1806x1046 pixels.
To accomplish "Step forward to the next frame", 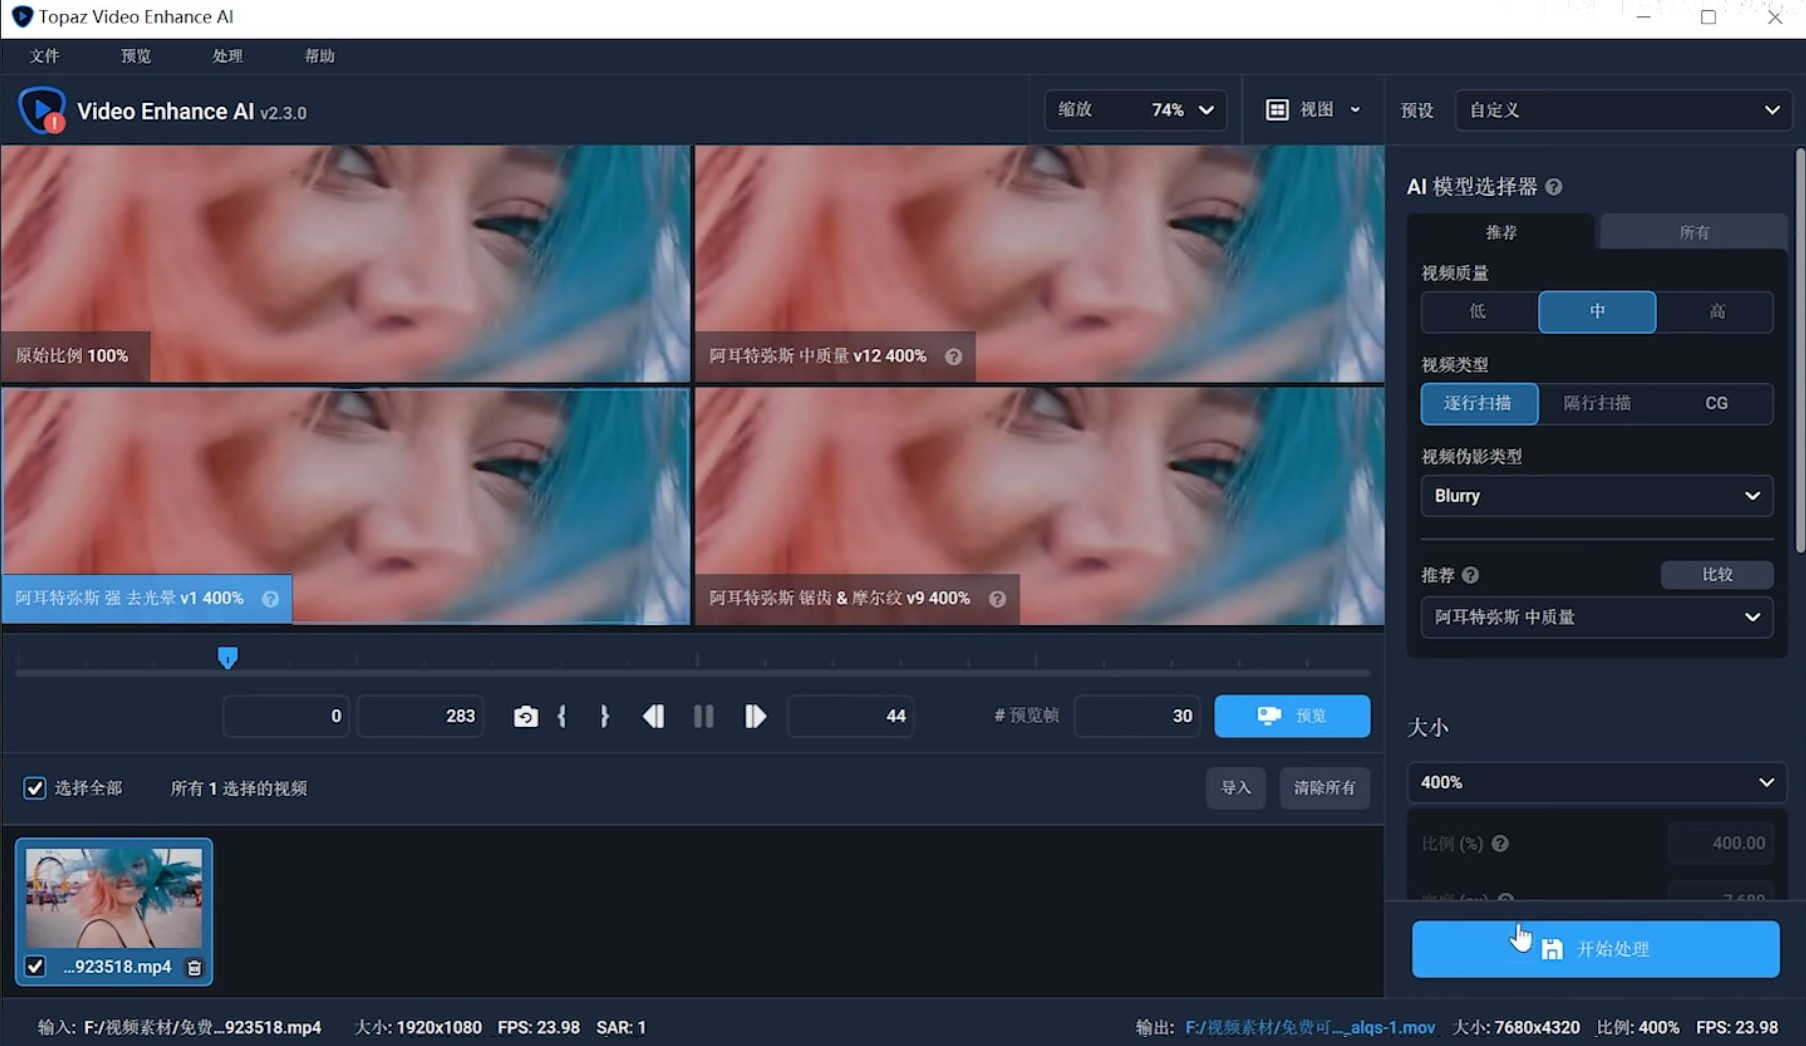I will coord(755,716).
